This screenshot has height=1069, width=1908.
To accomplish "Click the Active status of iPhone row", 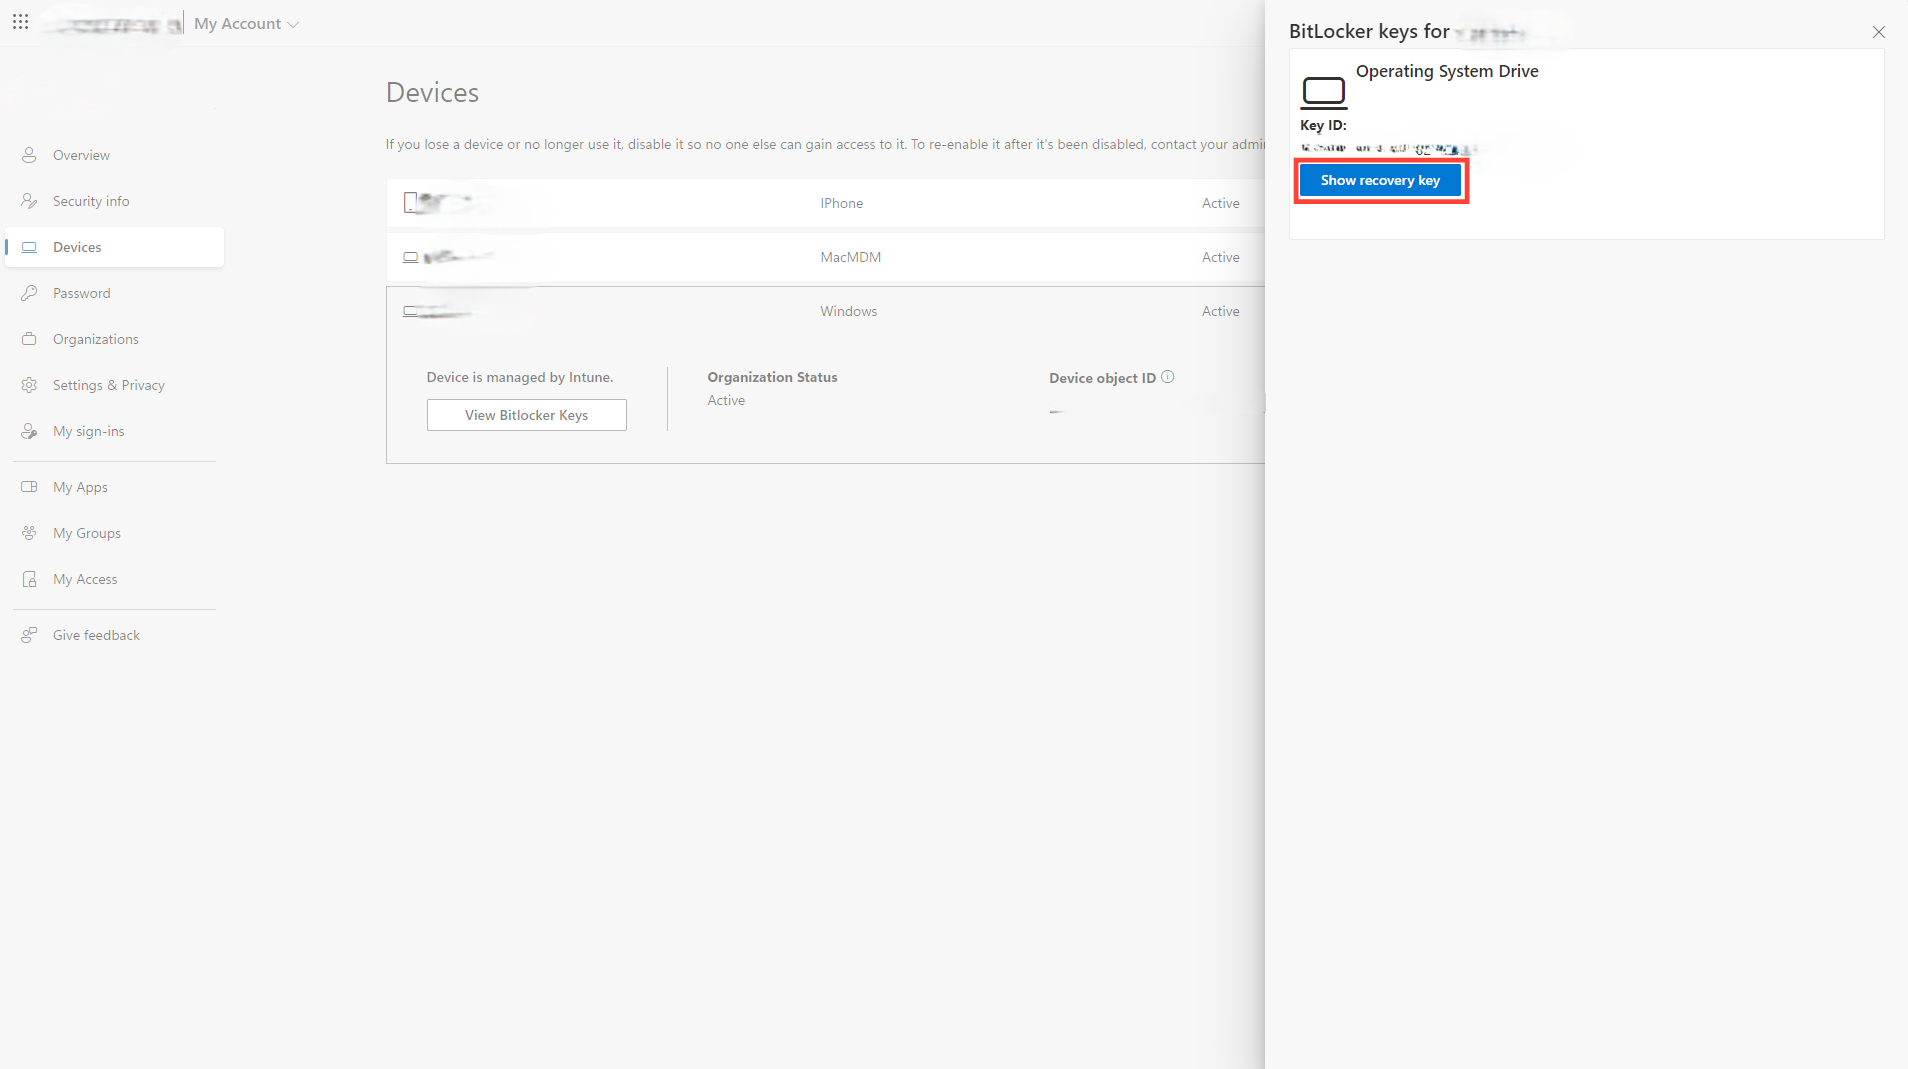I will coord(1220,203).
